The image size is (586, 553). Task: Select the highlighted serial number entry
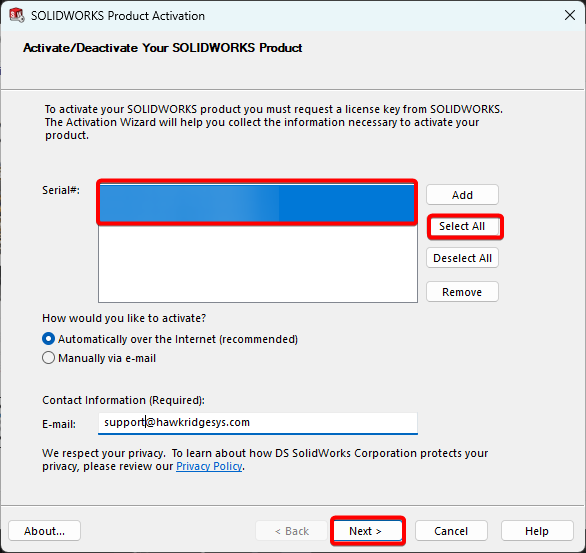pyautogui.click(x=257, y=203)
